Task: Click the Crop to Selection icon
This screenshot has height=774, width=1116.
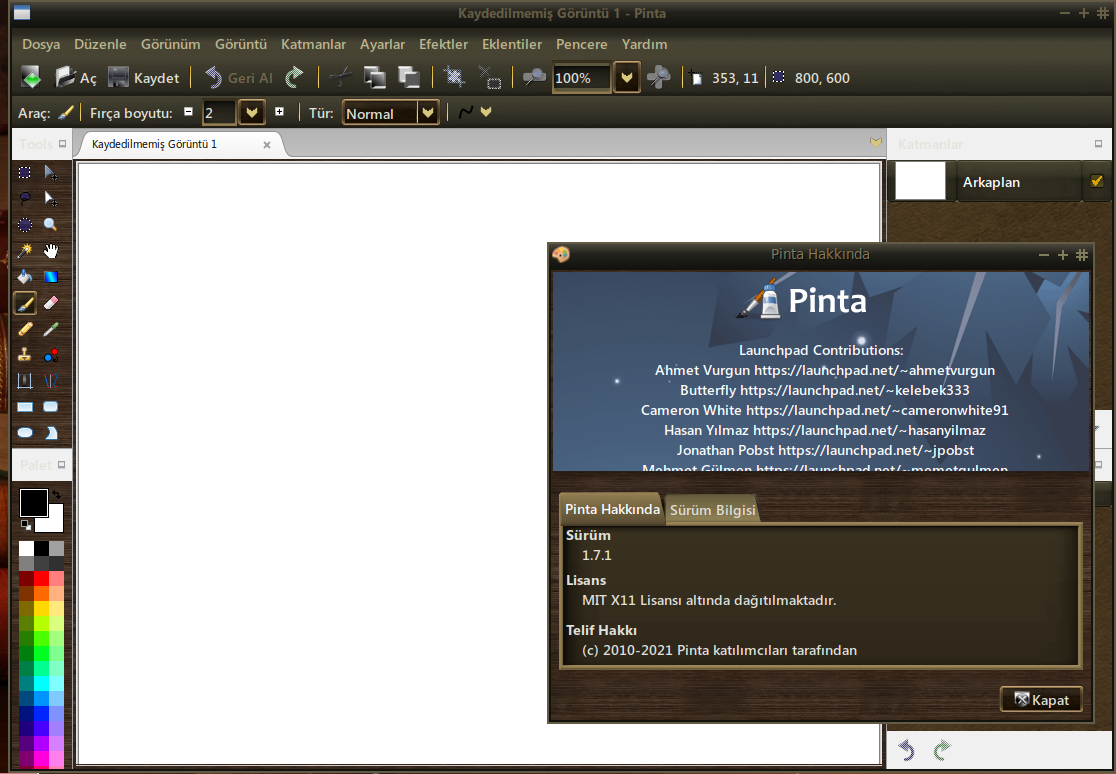Action: (x=455, y=77)
